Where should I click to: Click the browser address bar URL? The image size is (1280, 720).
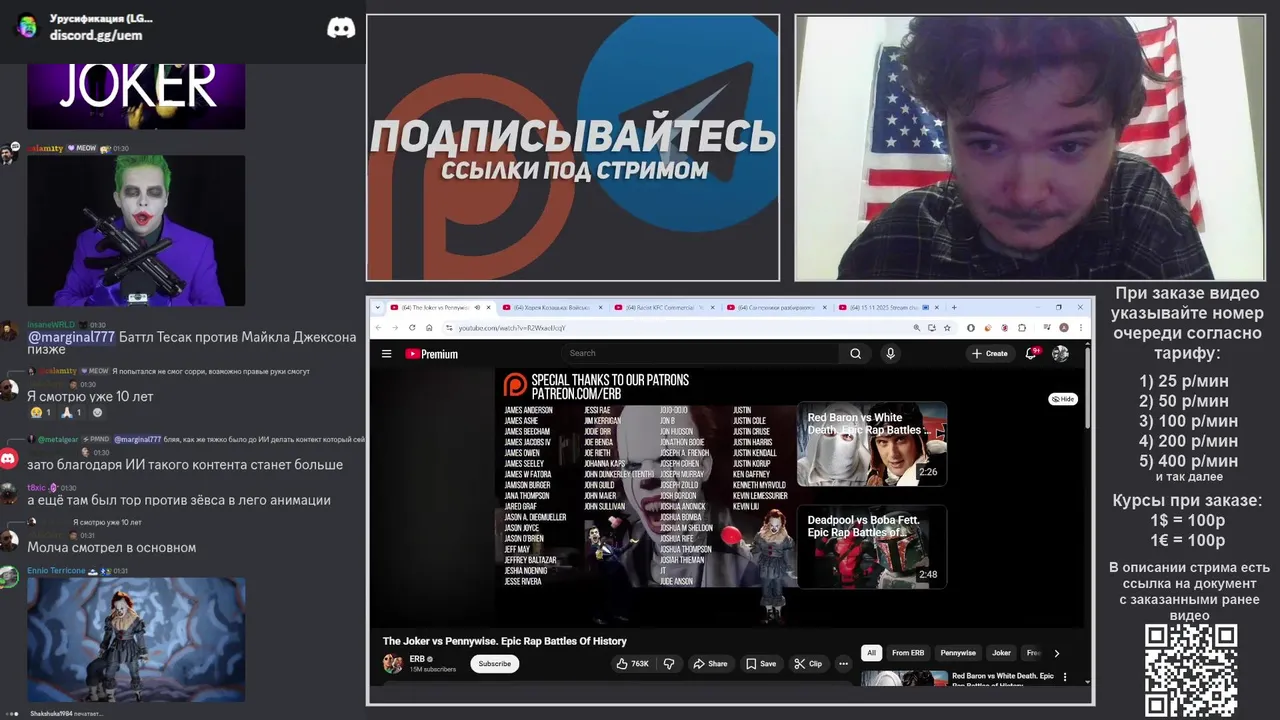pyautogui.click(x=511, y=328)
